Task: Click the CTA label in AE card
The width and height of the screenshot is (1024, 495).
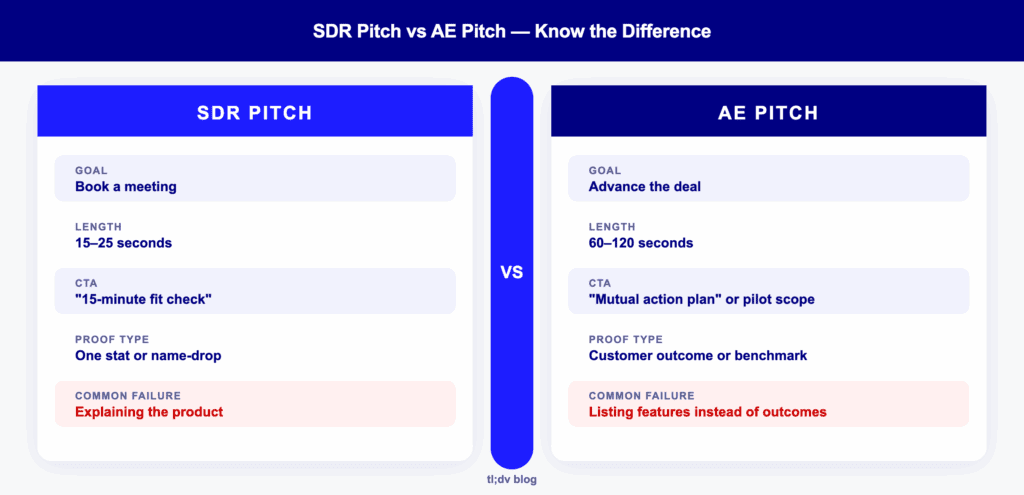Action: coord(600,283)
